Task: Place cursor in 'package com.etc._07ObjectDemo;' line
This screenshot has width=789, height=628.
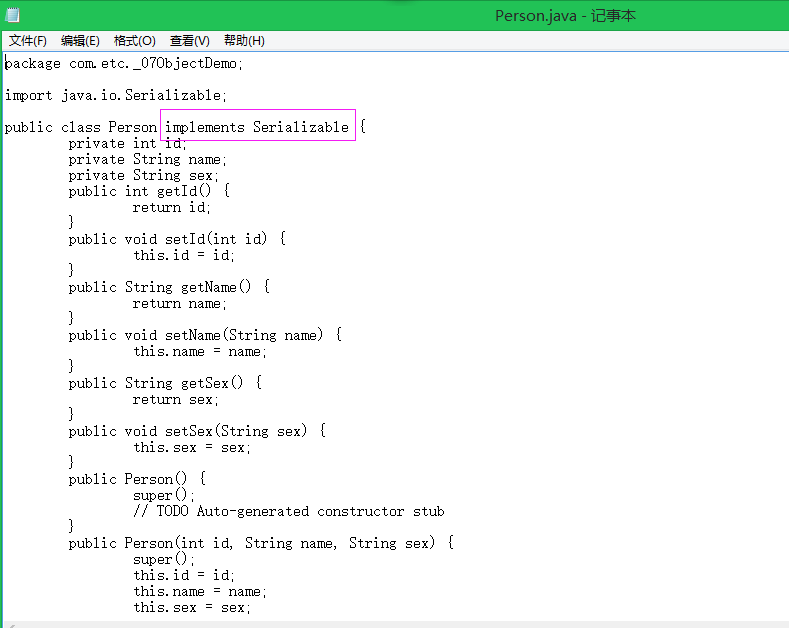Action: [x=124, y=63]
